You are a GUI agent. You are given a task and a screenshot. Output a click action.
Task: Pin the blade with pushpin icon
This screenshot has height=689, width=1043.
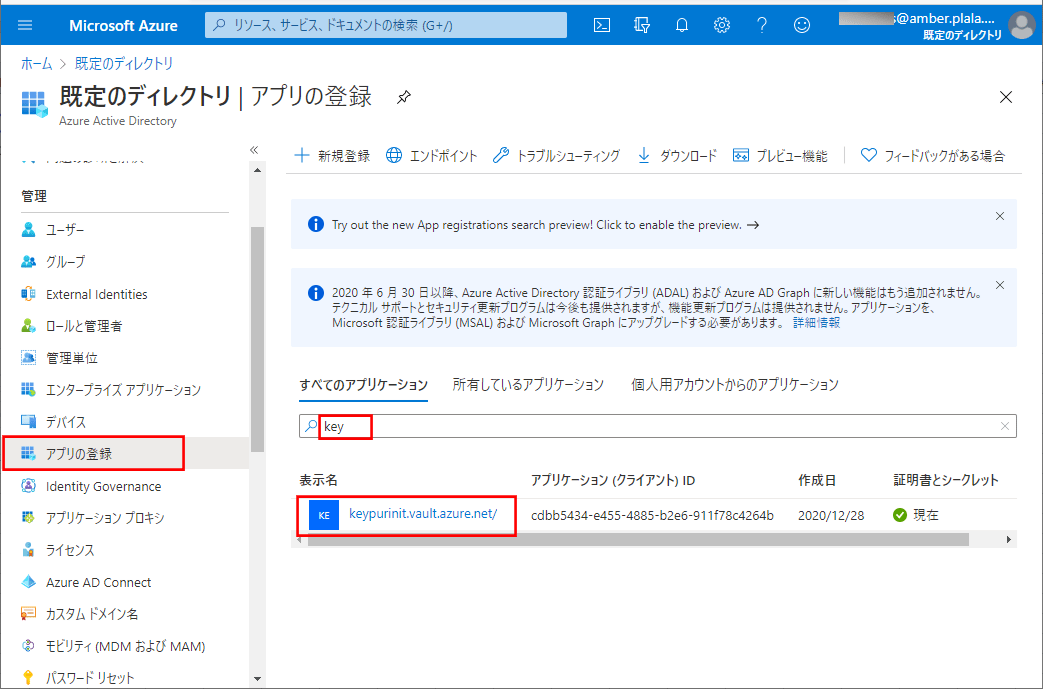tap(403, 97)
